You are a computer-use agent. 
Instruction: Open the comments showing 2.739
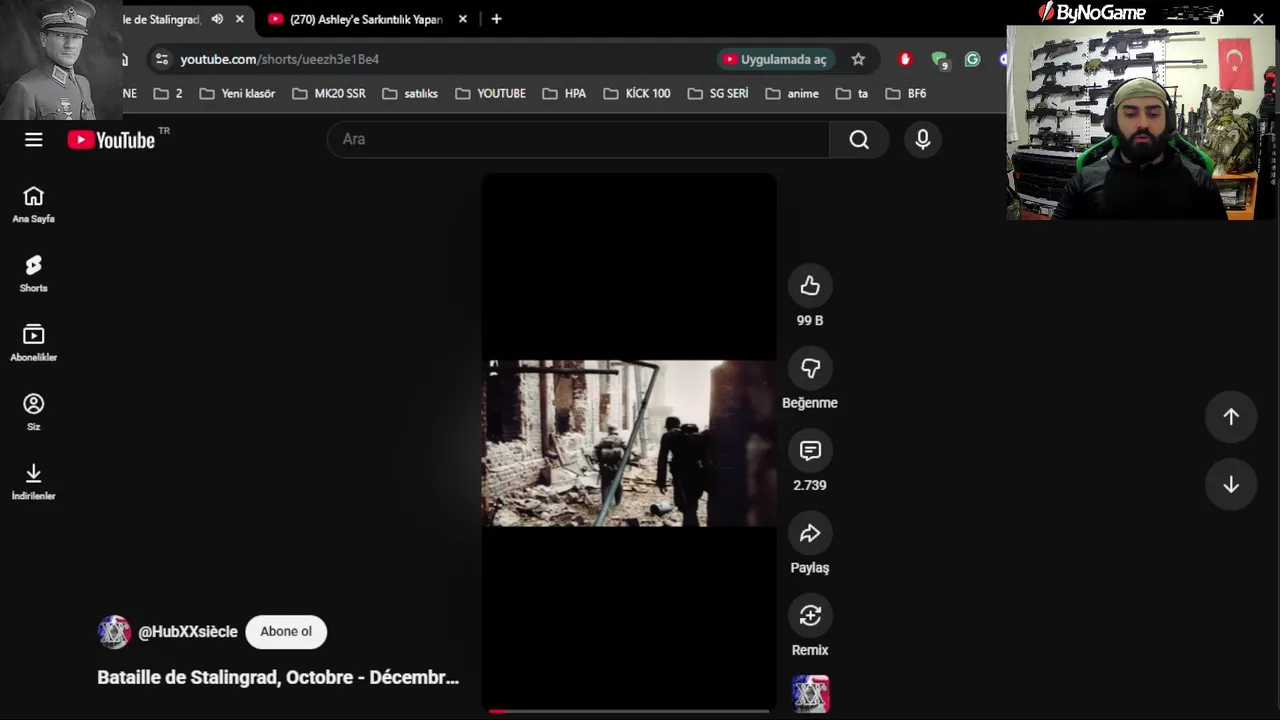pos(810,451)
